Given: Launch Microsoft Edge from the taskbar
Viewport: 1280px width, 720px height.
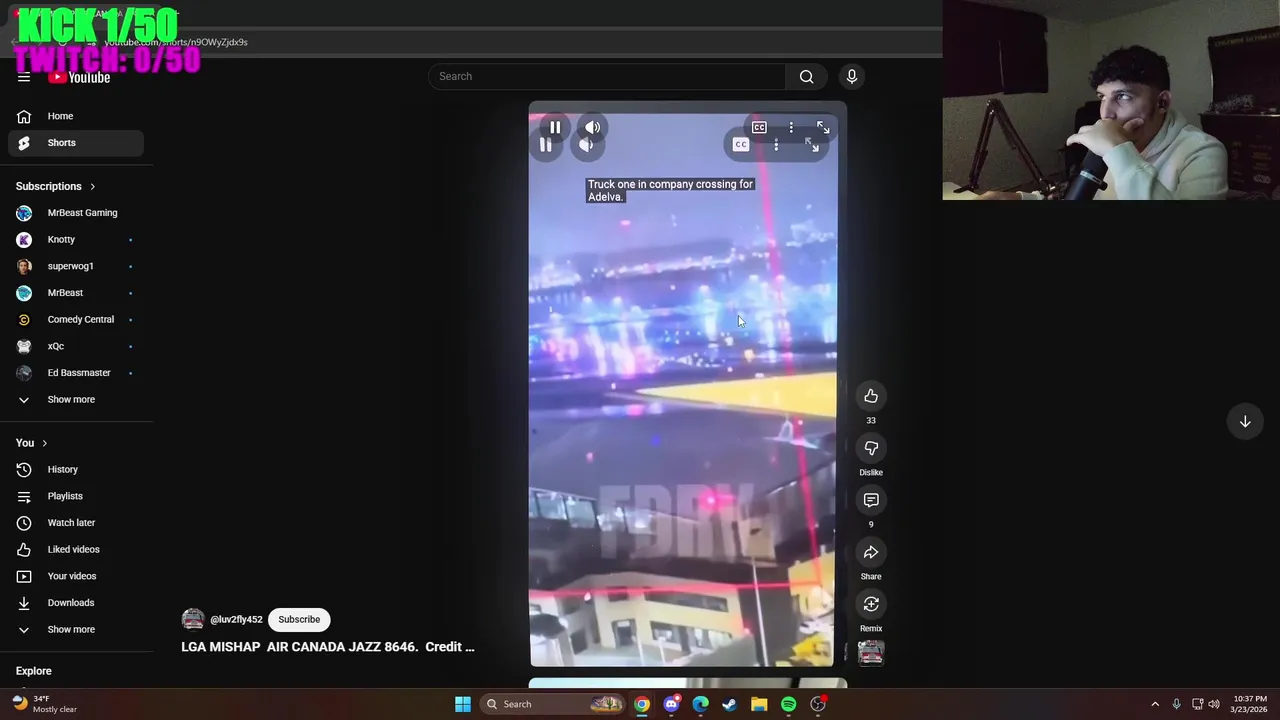Looking at the screenshot, I should click(x=701, y=704).
